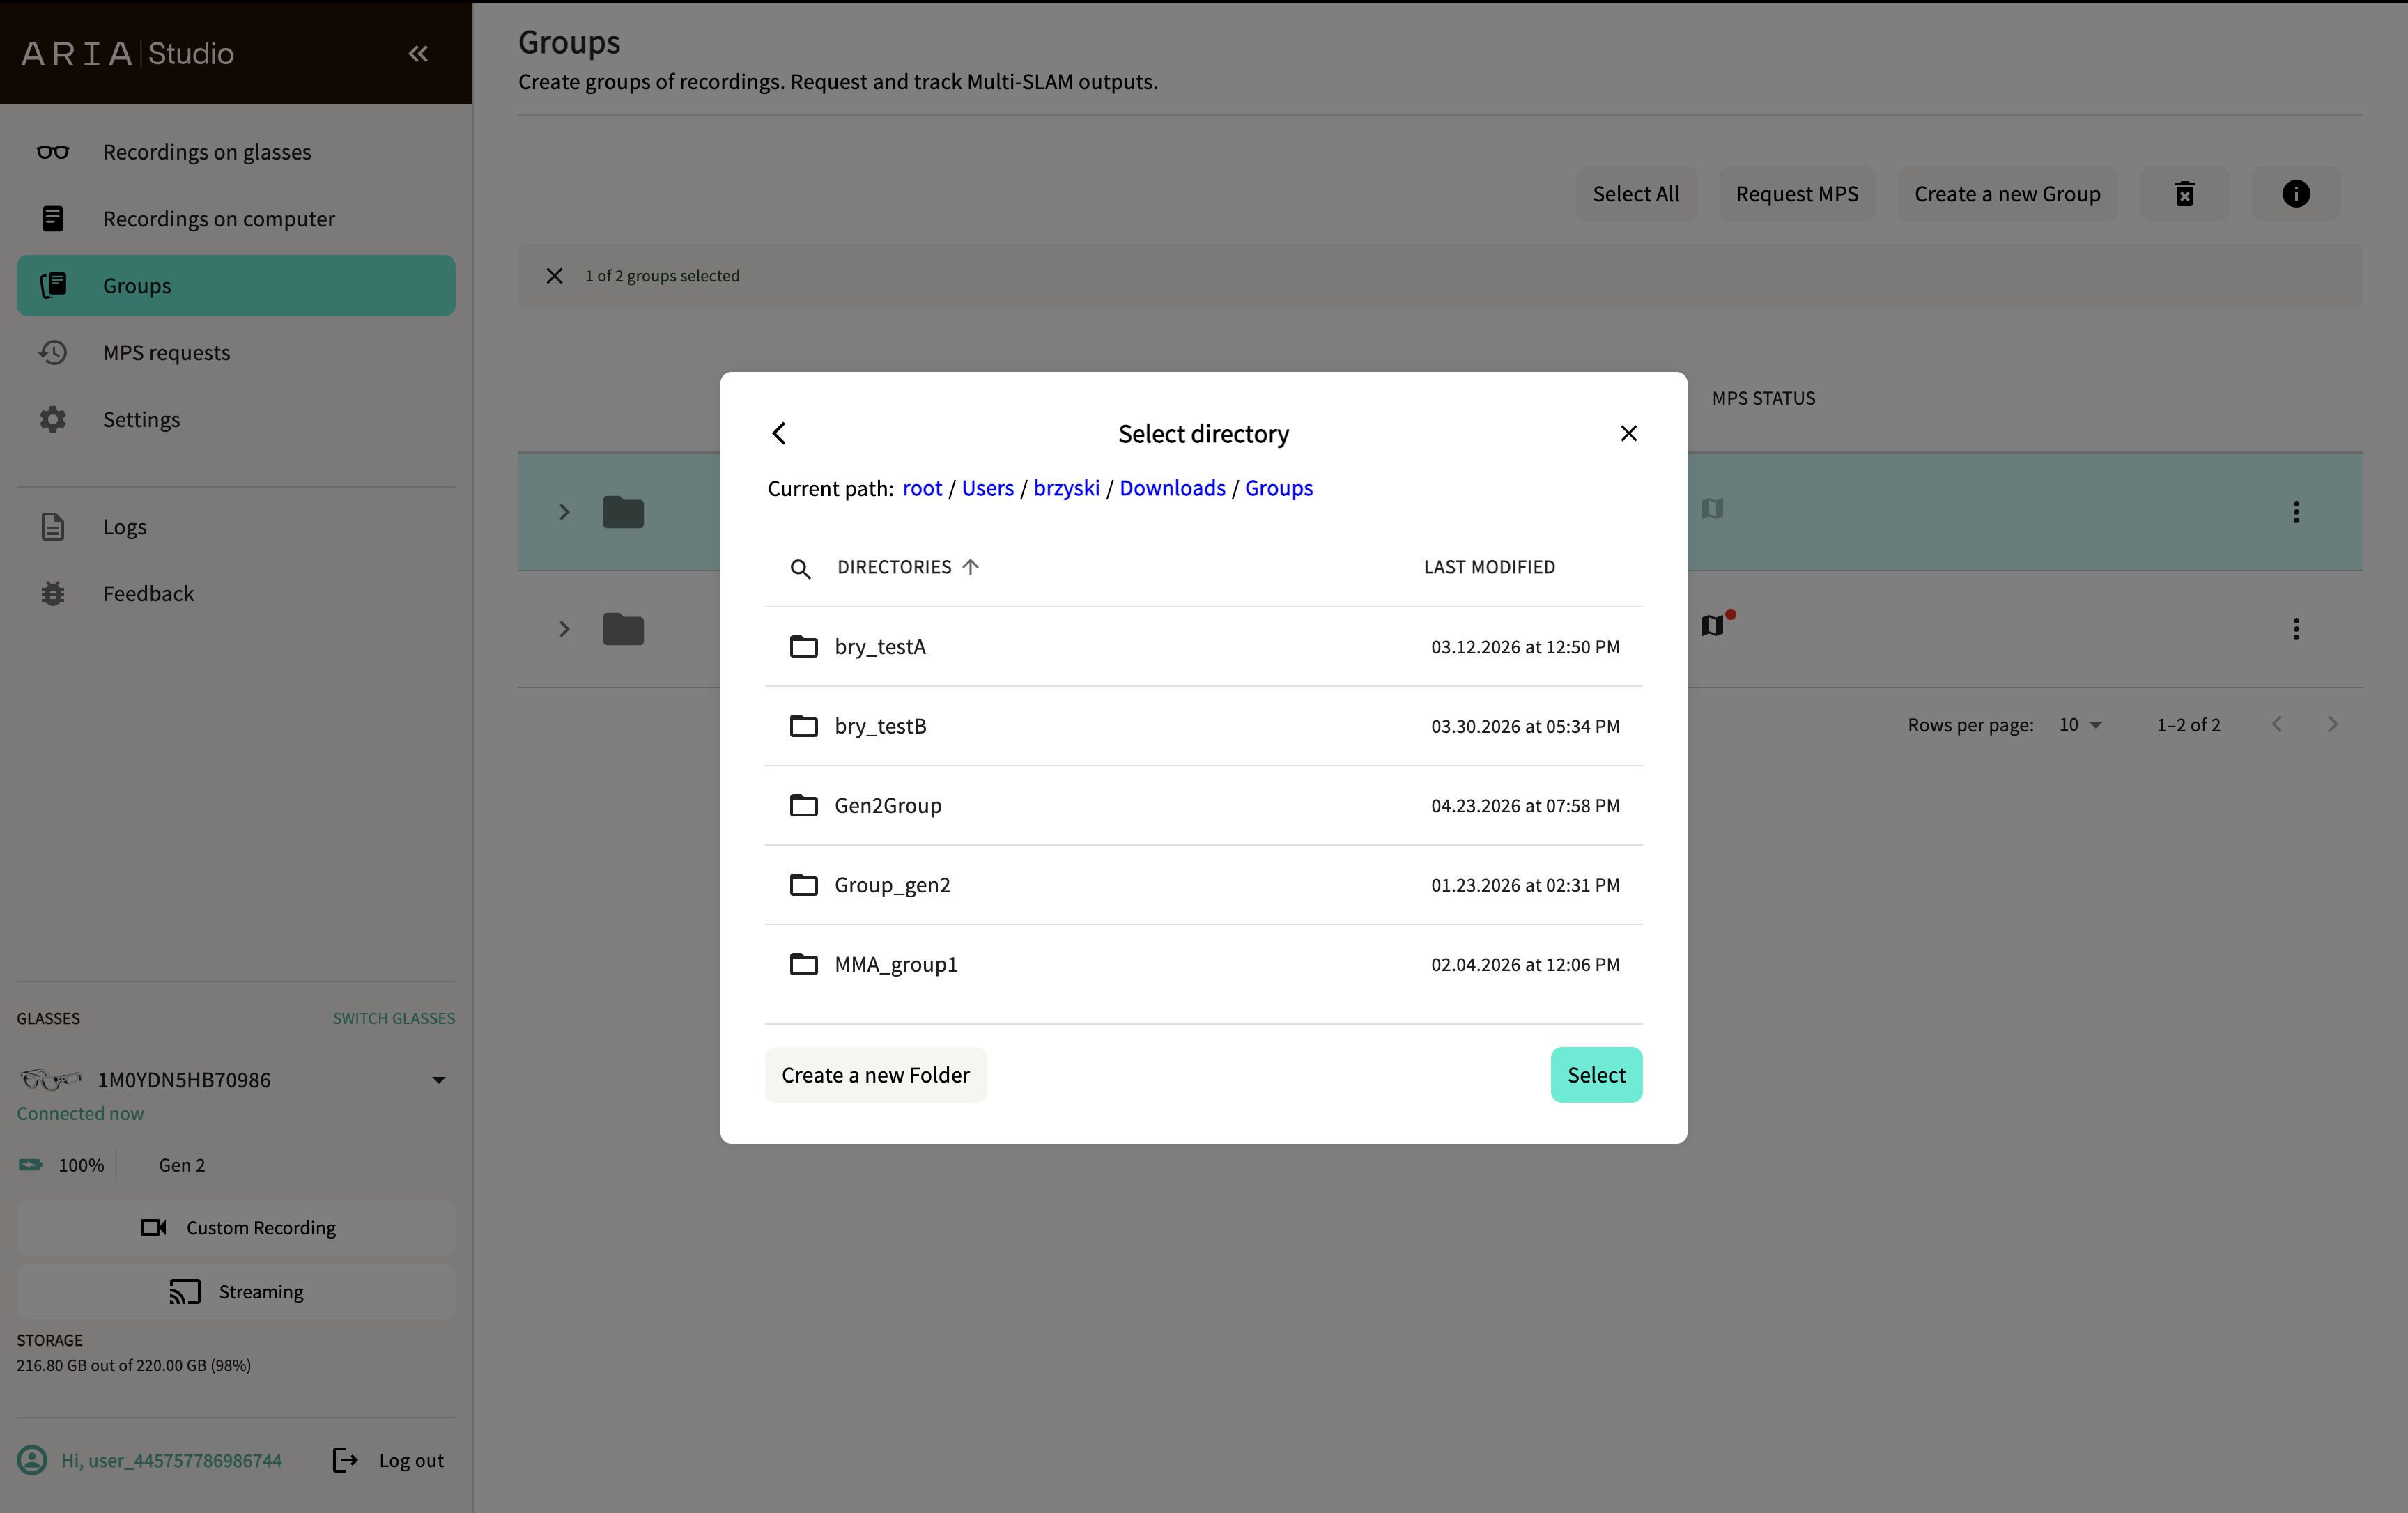Click the date 03.12.2026 at 12:50 PM
This screenshot has height=1513, width=2408.
(1525, 647)
